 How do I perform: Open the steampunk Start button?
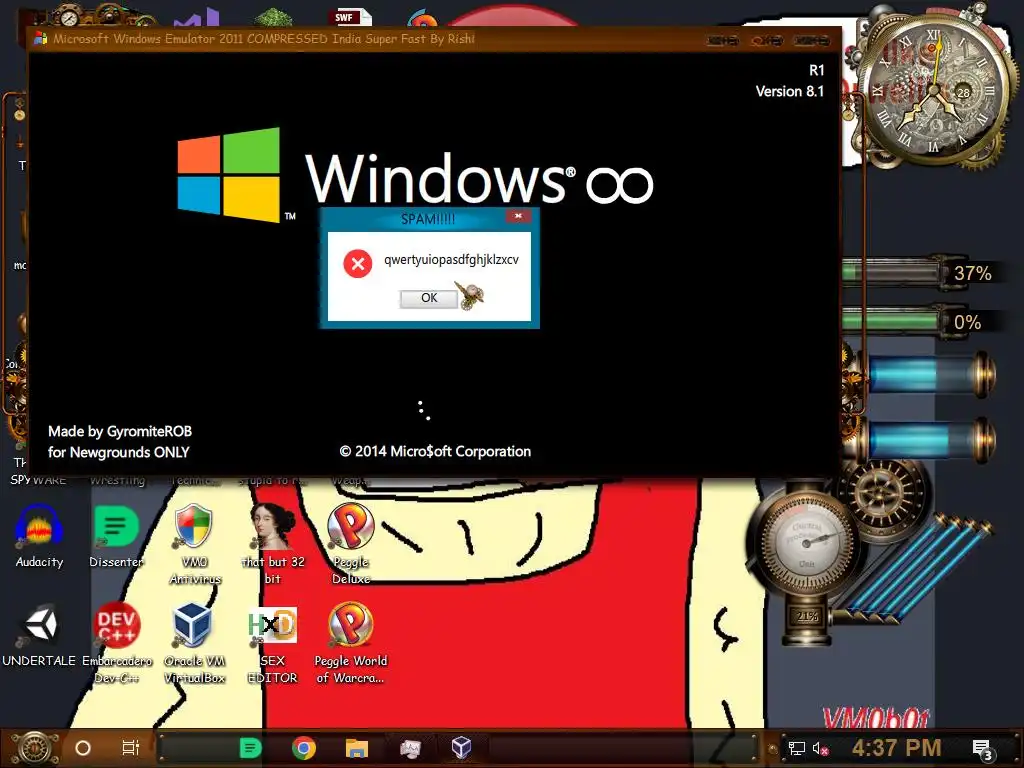pos(35,748)
